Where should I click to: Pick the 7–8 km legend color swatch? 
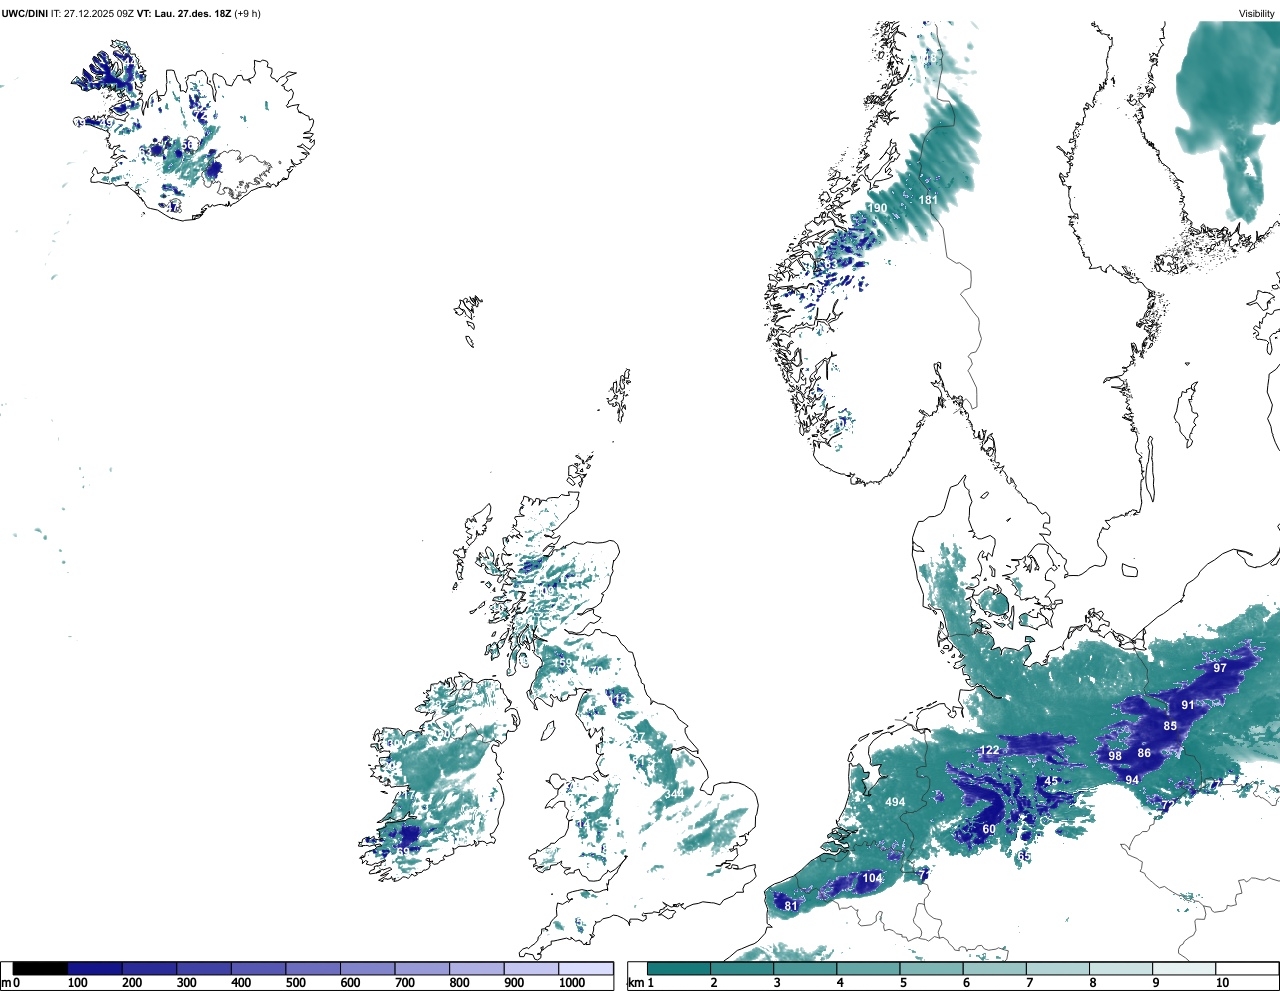pos(1058,968)
